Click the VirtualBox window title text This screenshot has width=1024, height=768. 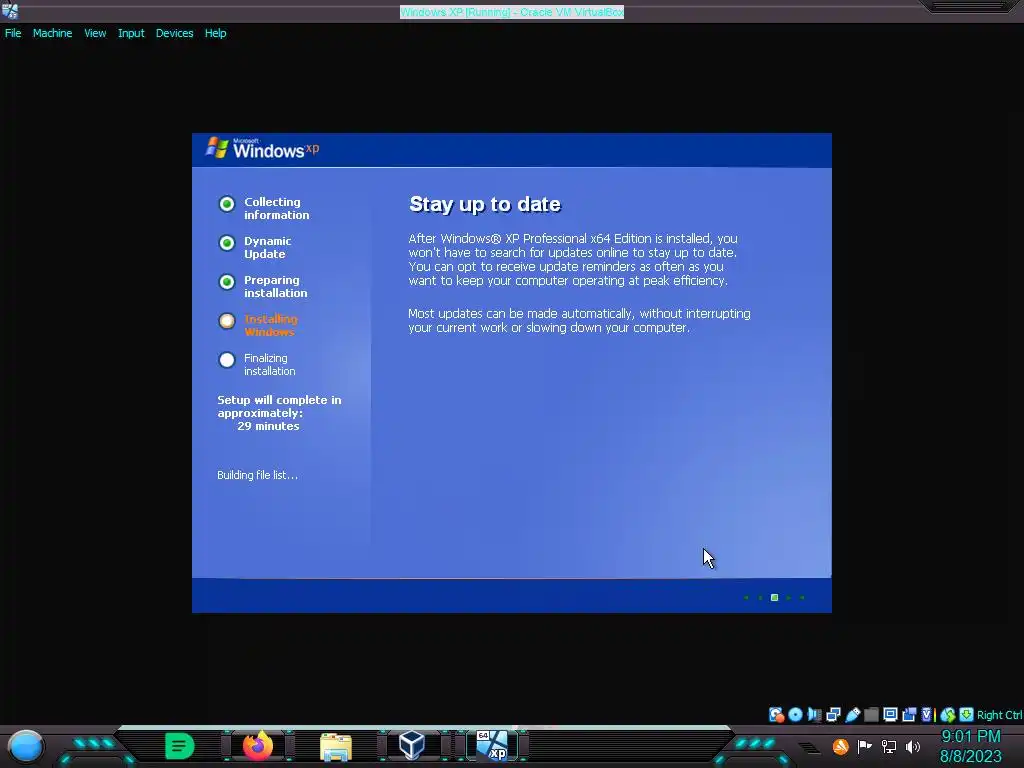click(512, 12)
